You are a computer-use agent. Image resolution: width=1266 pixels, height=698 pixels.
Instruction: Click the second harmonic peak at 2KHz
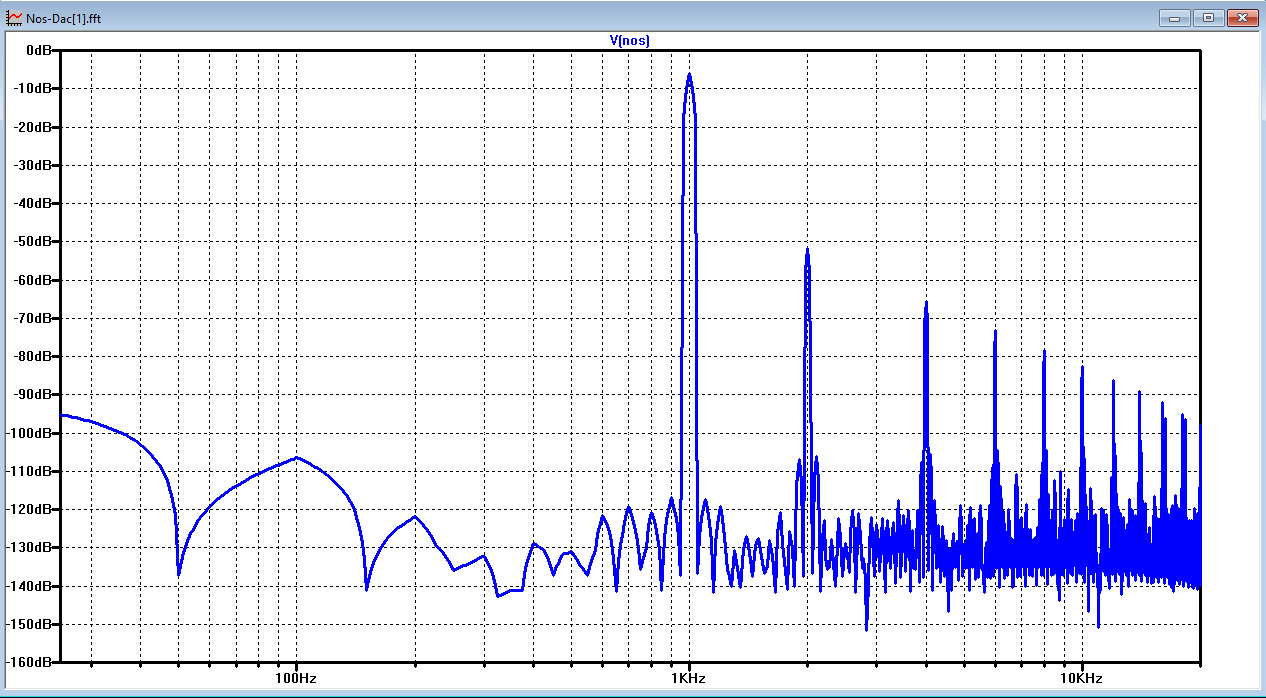pos(807,250)
